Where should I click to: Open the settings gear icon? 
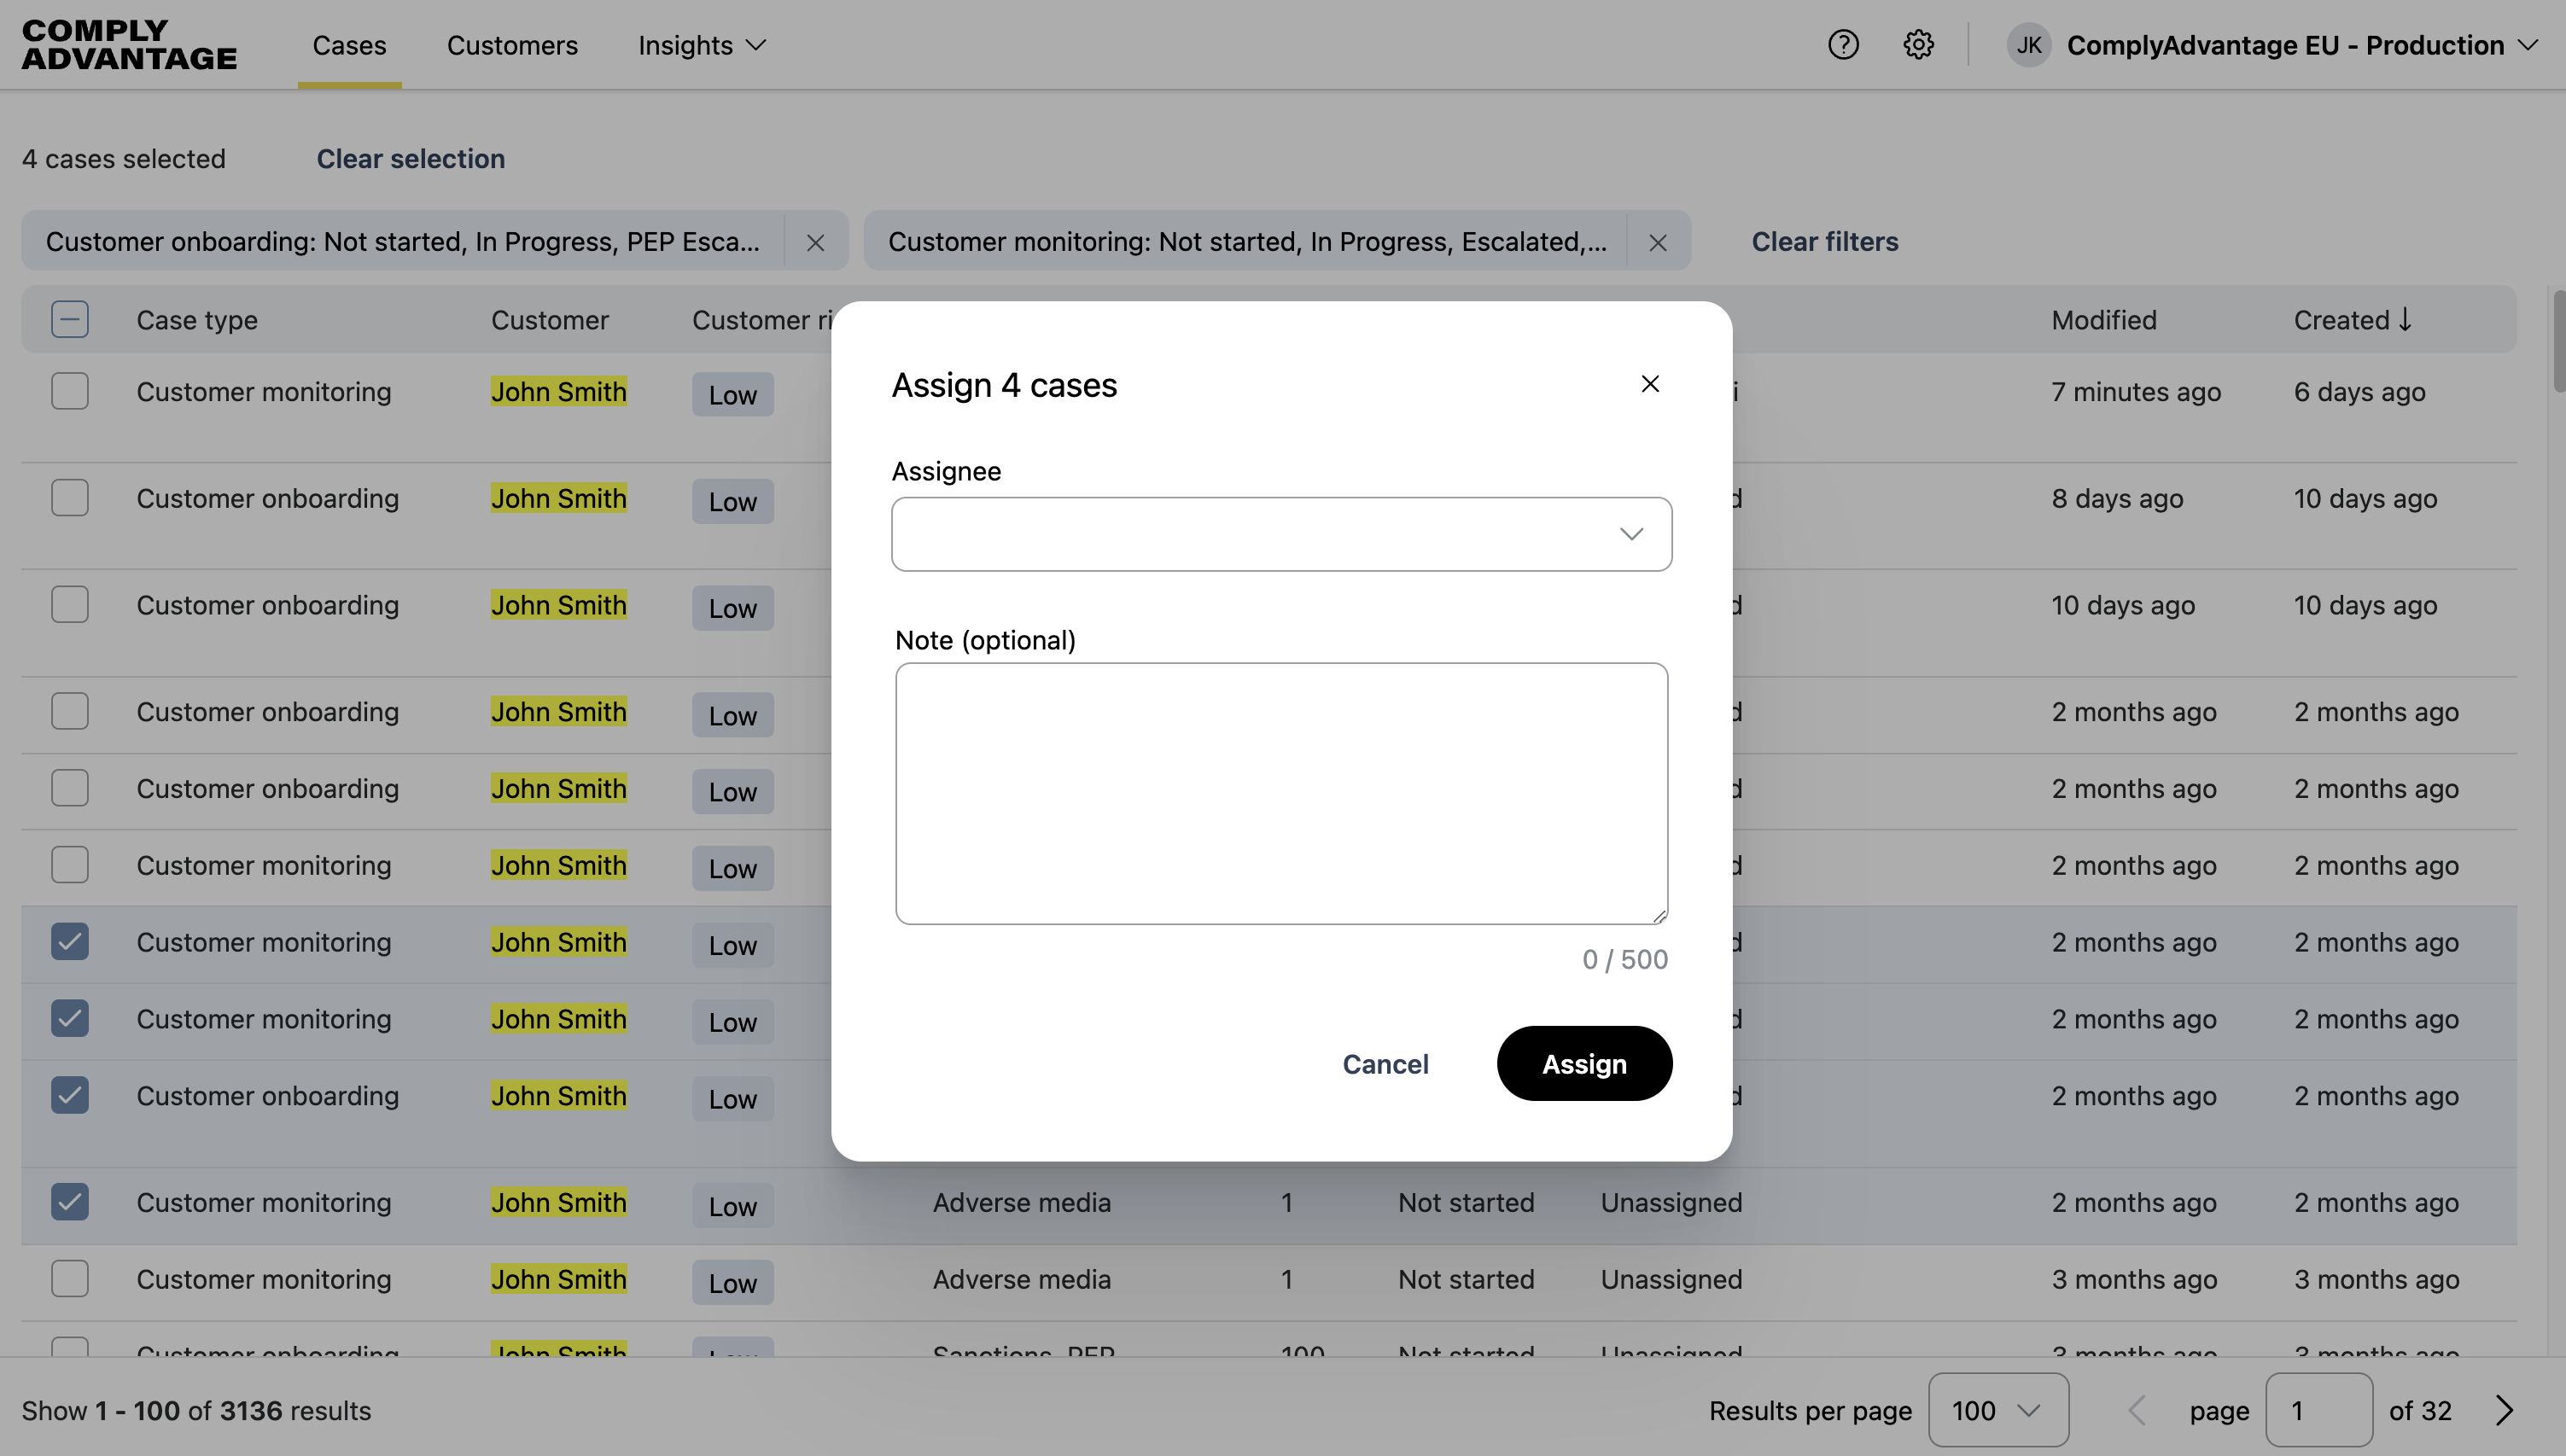pyautogui.click(x=1918, y=45)
